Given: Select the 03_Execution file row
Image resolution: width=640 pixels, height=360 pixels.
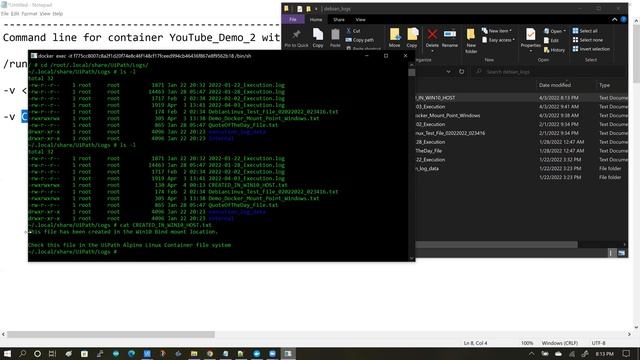Looking at the screenshot, I should click(x=521, y=107).
